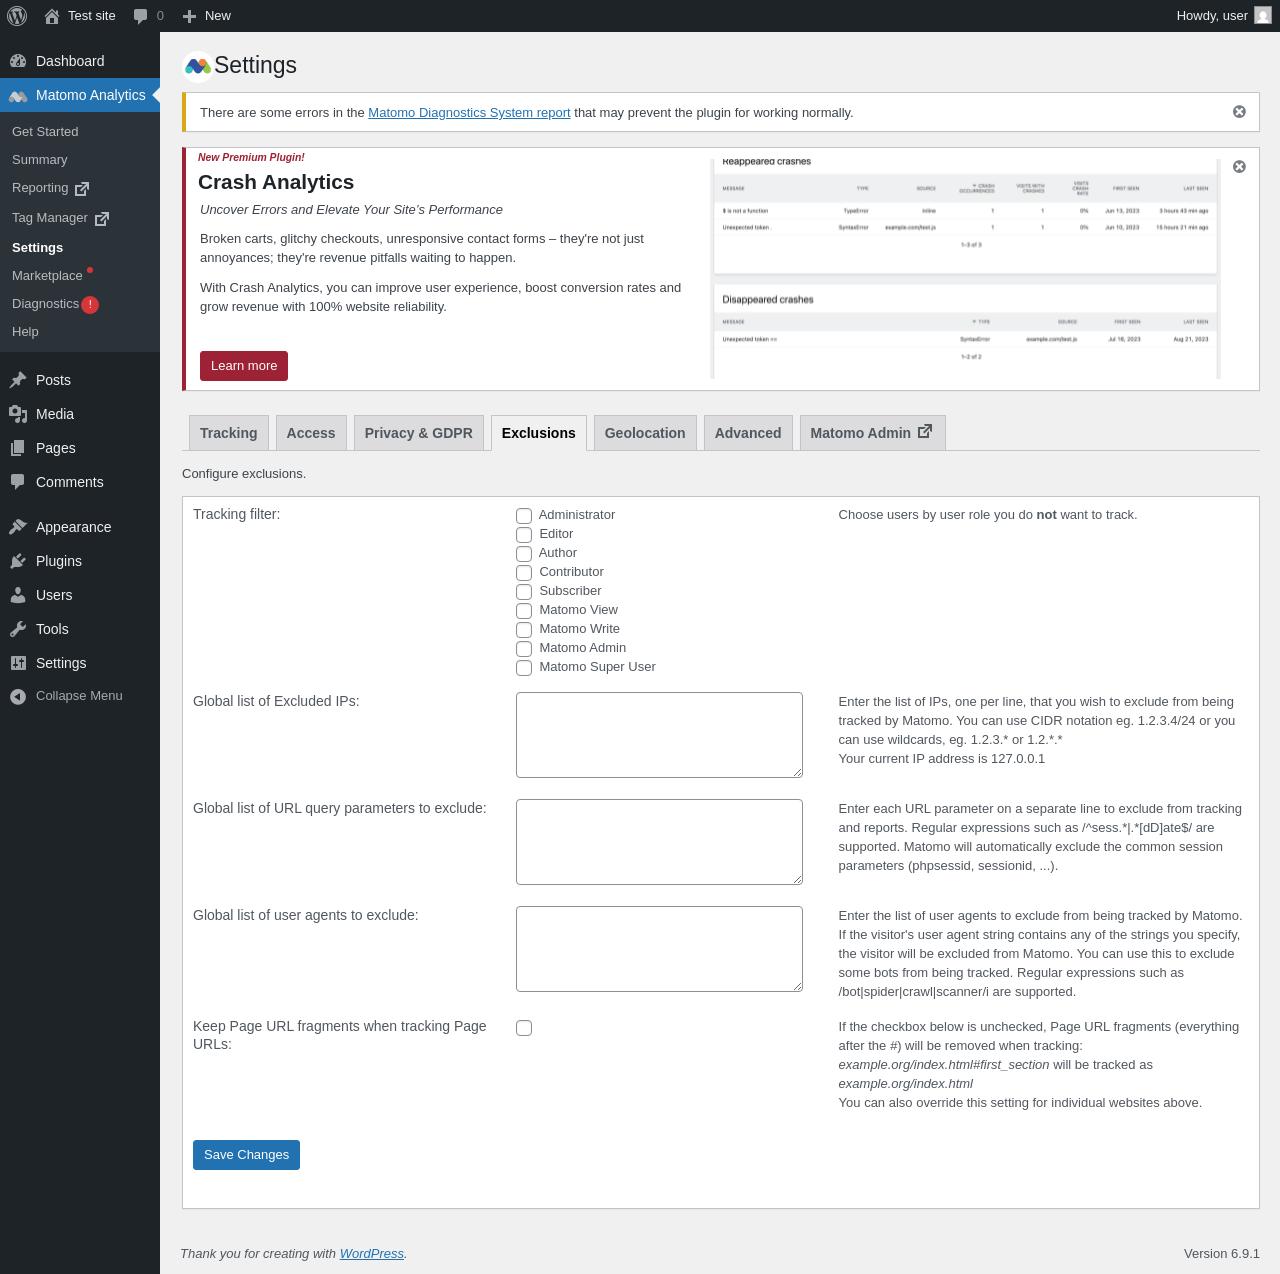Image resolution: width=1280 pixels, height=1274 pixels.
Task: Click the Settings sliders icon in sidebar
Action: (18, 663)
